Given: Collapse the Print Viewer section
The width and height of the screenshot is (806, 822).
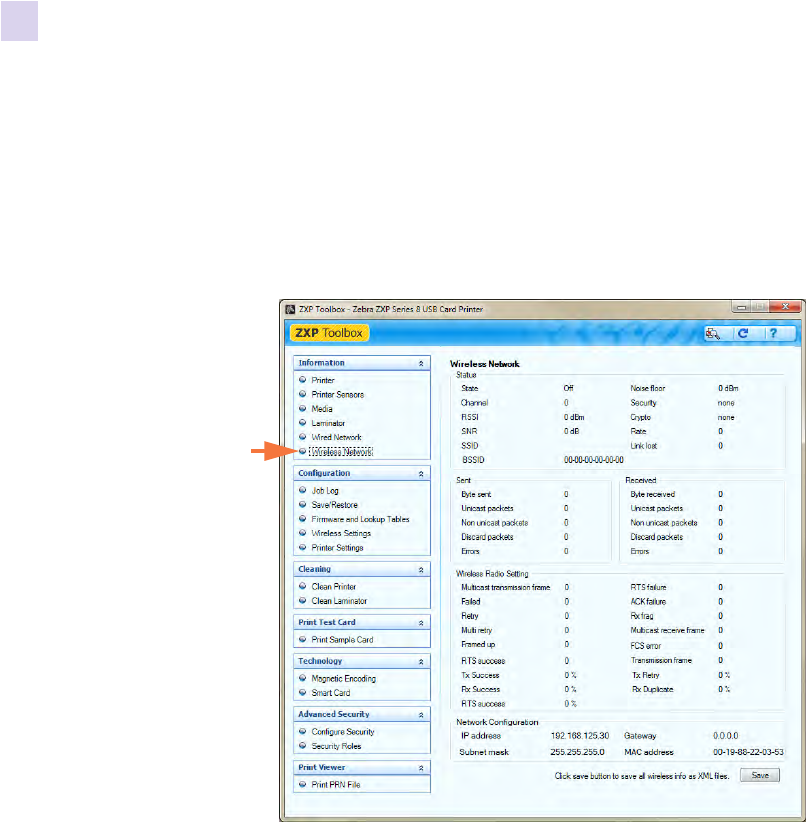Looking at the screenshot, I should point(421,768).
